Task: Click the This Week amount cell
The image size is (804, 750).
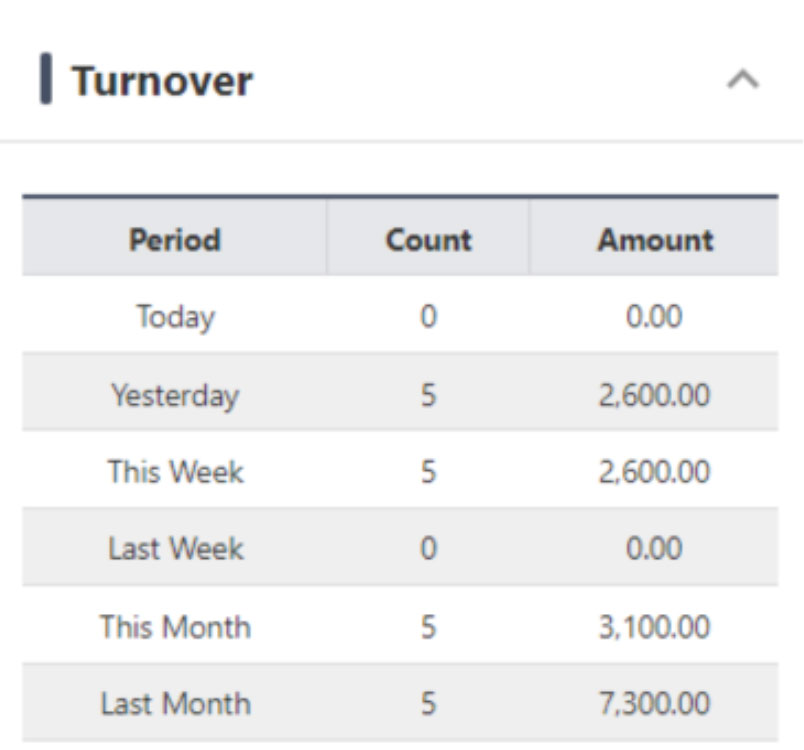Action: (655, 472)
